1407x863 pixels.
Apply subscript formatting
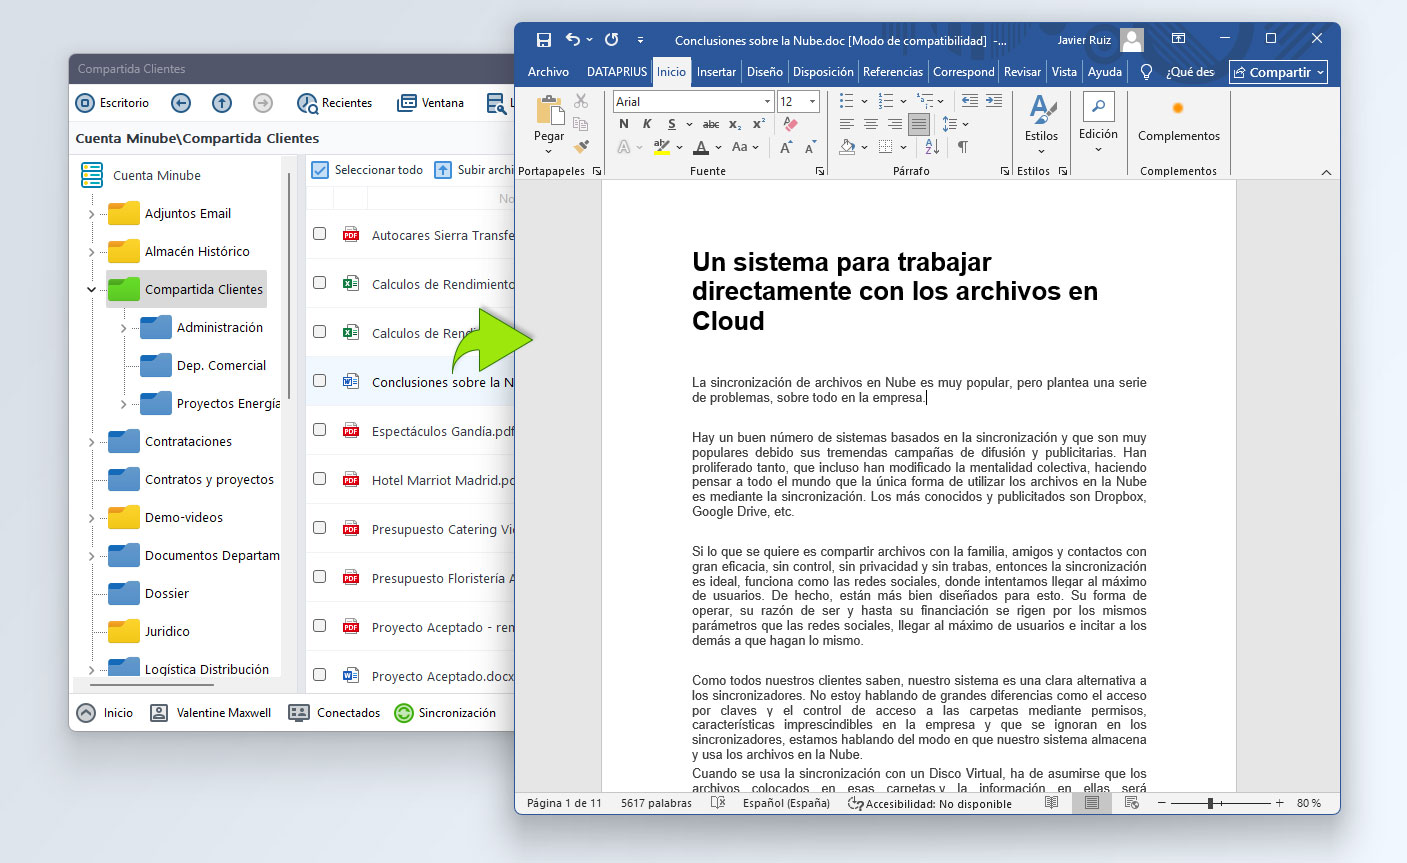[x=735, y=124]
